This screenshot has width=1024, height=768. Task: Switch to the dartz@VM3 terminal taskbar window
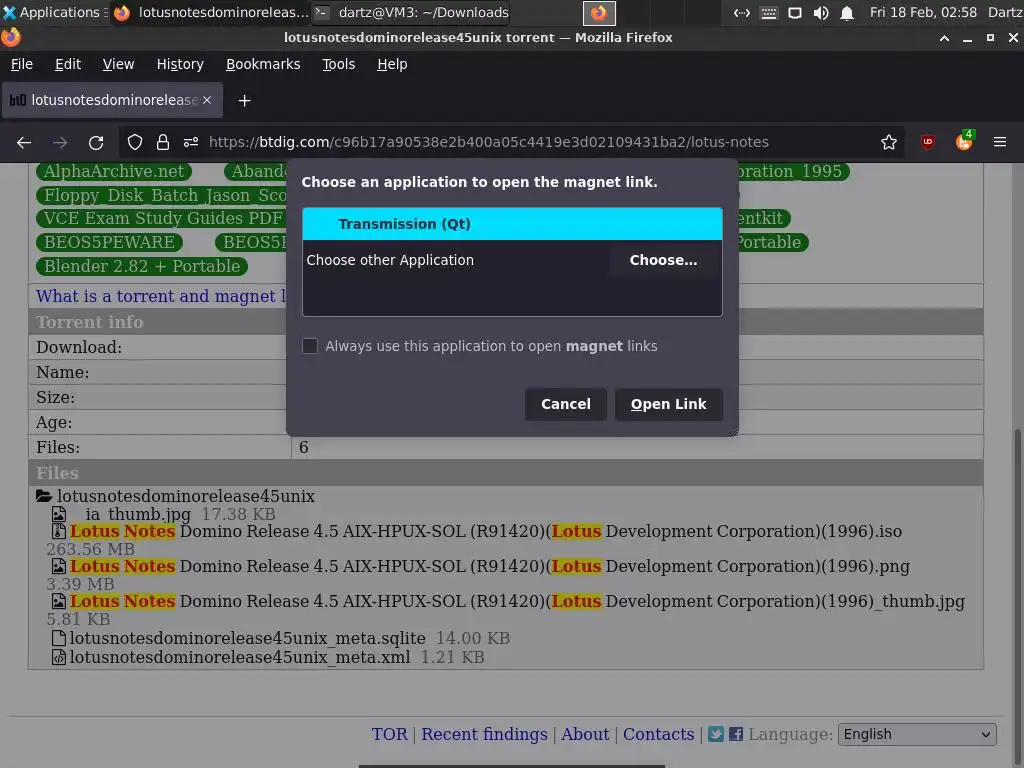click(411, 12)
